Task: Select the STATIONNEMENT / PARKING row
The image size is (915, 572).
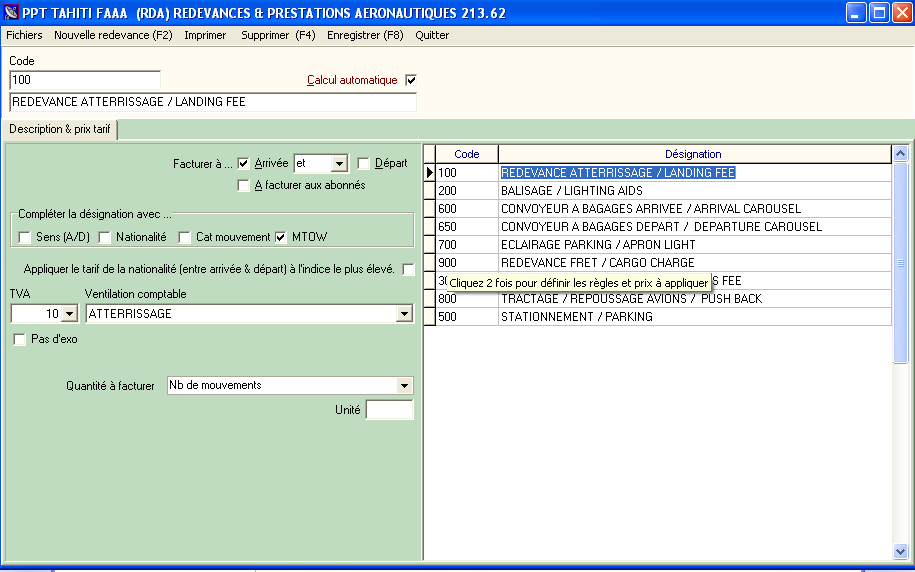Action: (x=576, y=317)
